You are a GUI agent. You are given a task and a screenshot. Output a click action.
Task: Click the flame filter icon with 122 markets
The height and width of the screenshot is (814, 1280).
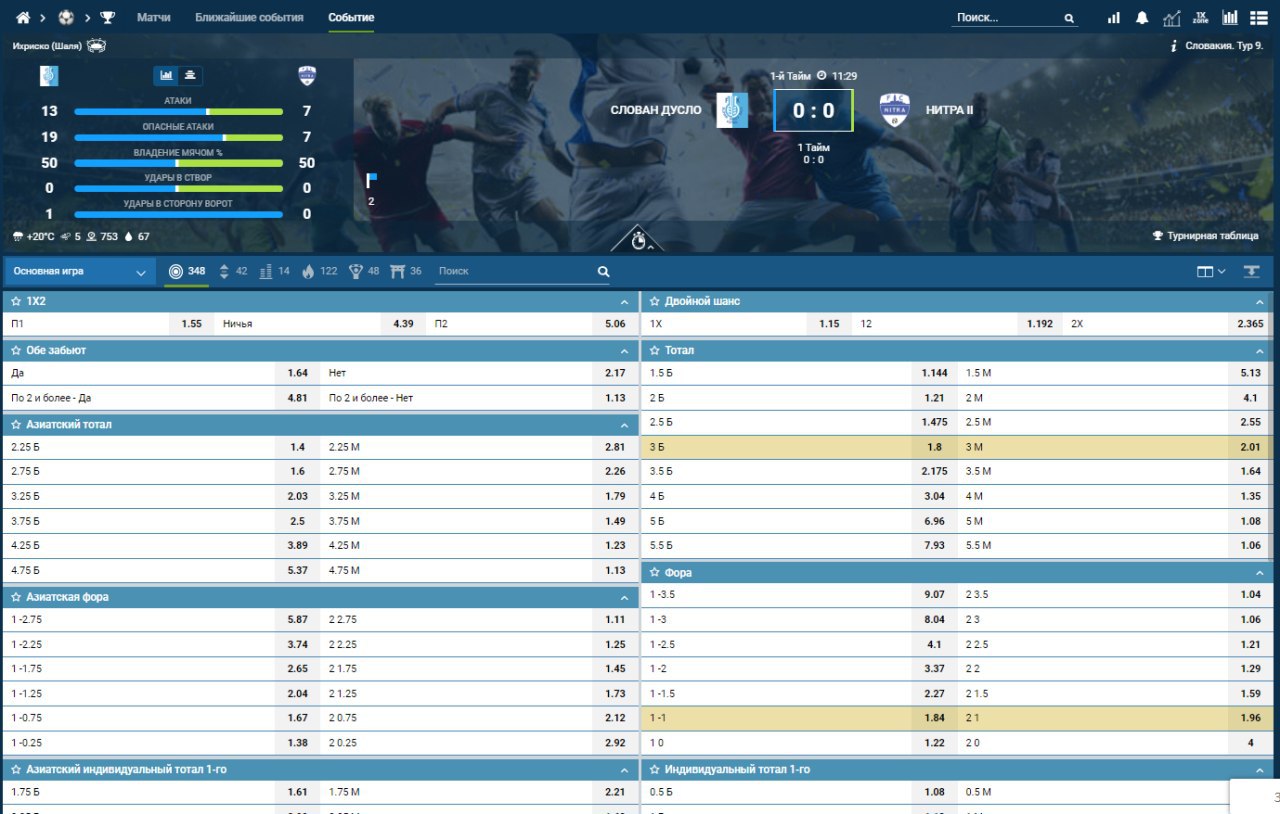[308, 271]
